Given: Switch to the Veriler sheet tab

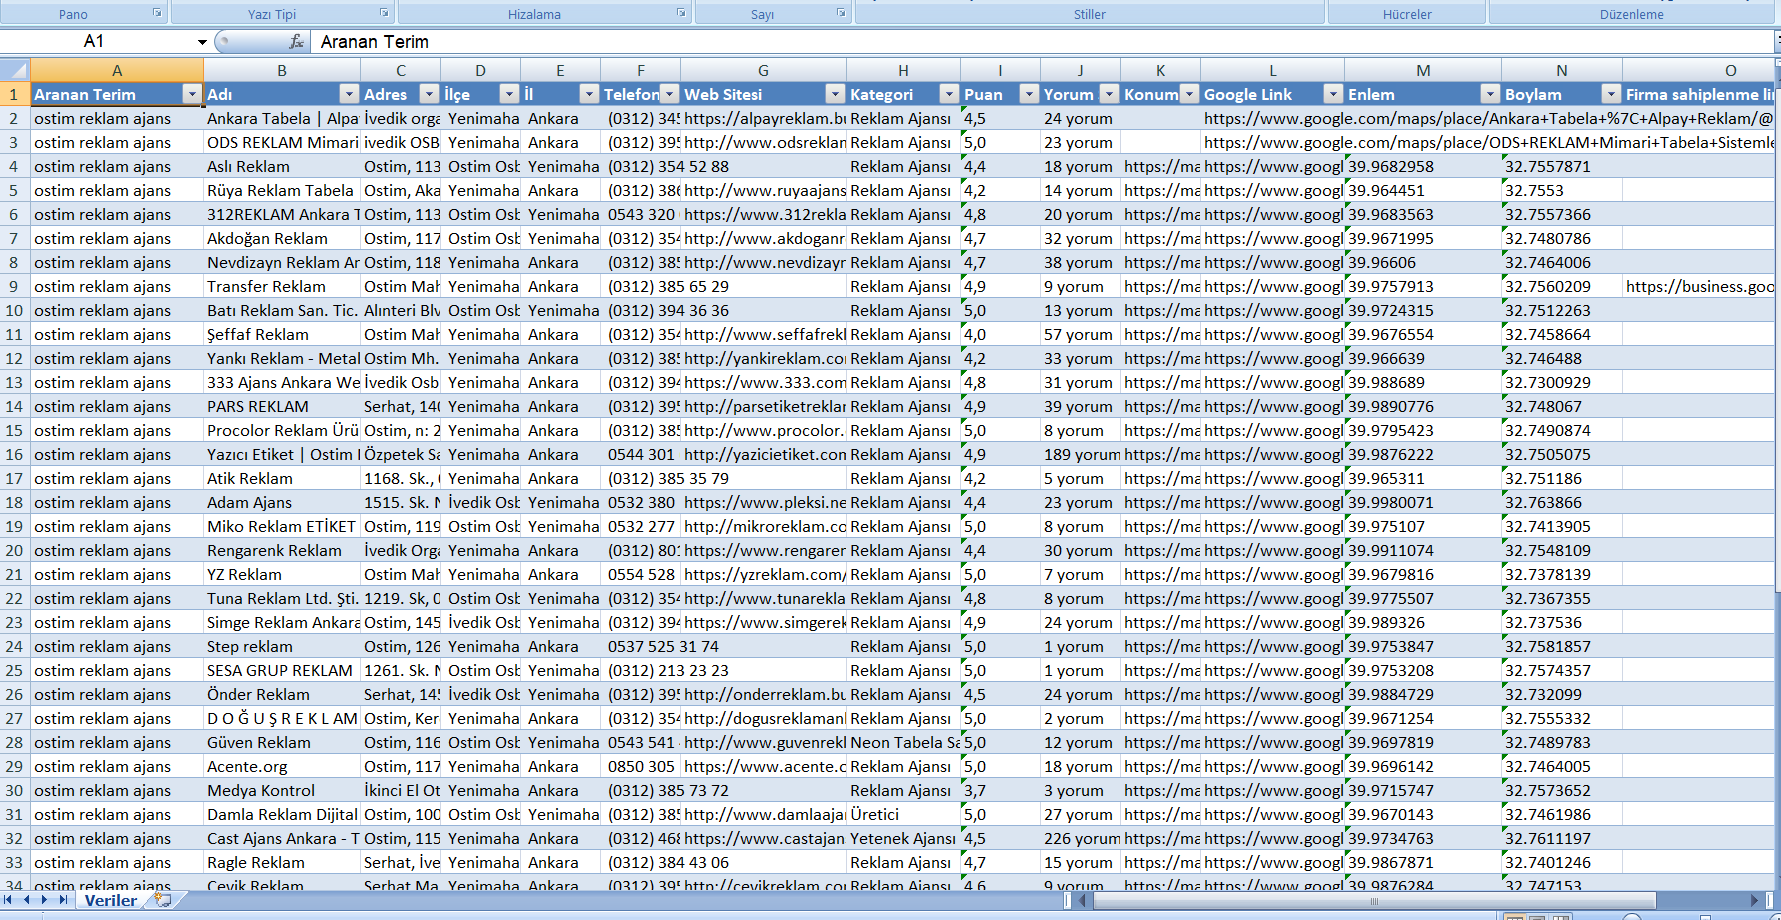Looking at the screenshot, I should pos(110,900).
